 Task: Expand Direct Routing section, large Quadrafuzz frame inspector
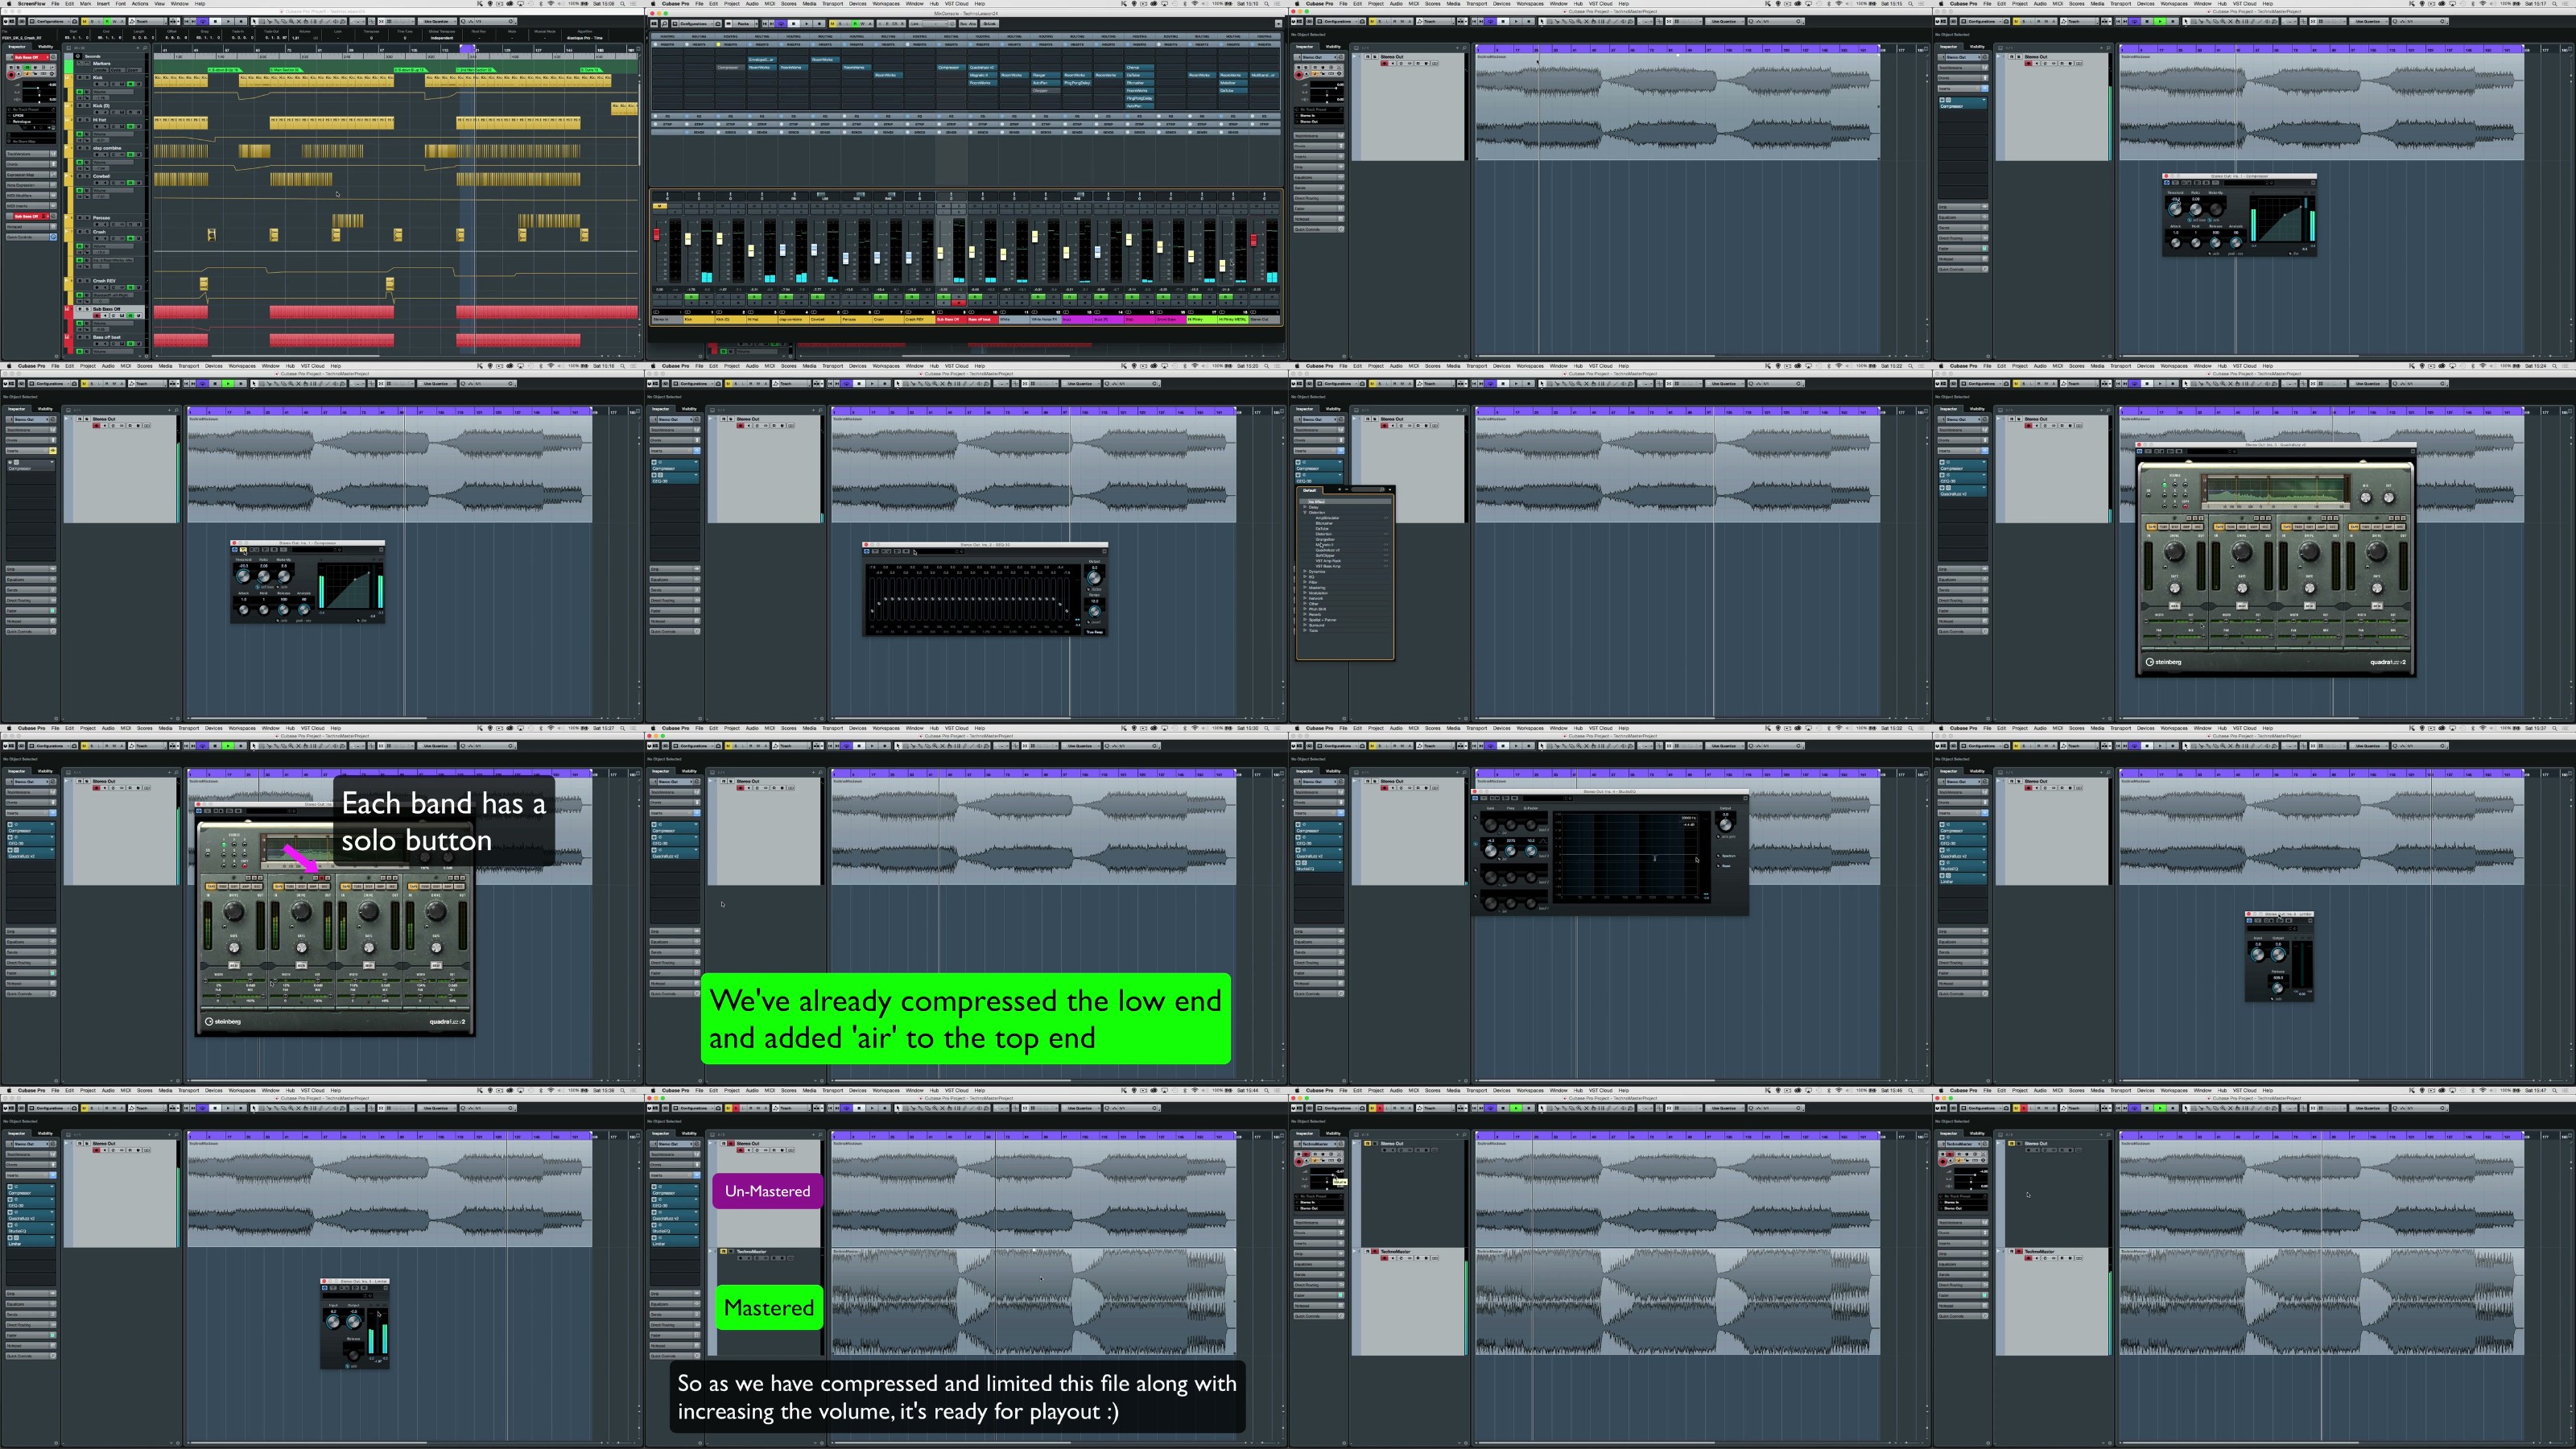coord(1963,601)
